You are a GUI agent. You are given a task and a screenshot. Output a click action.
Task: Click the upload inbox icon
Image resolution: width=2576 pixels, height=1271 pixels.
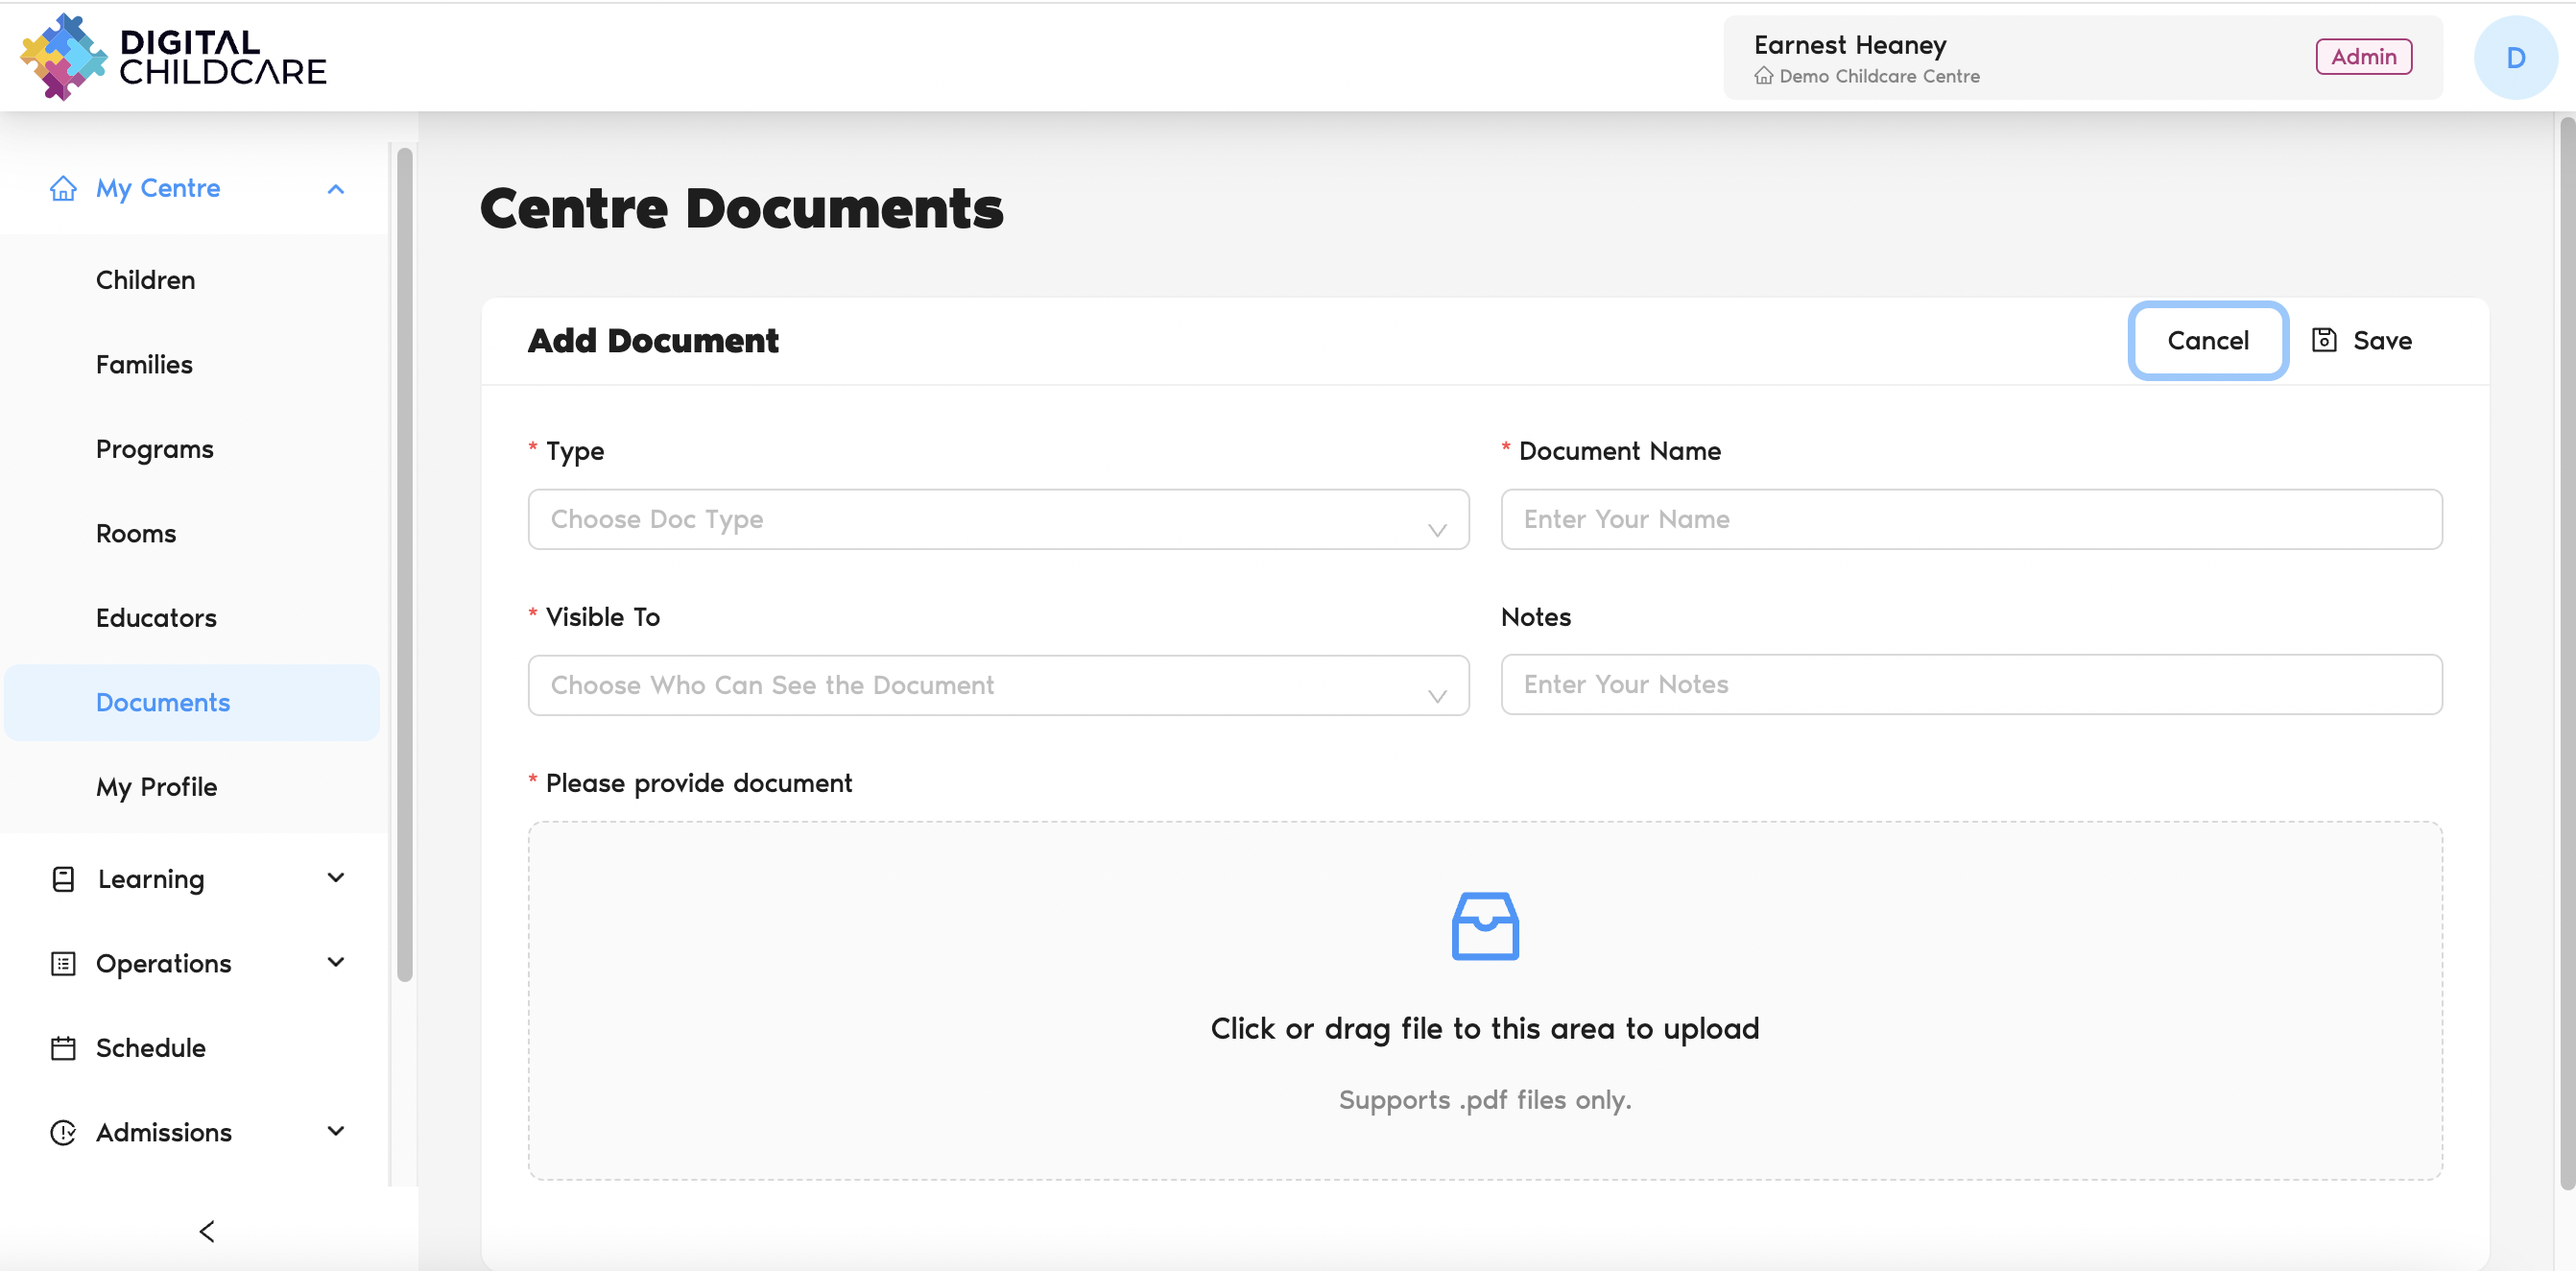(x=1484, y=926)
